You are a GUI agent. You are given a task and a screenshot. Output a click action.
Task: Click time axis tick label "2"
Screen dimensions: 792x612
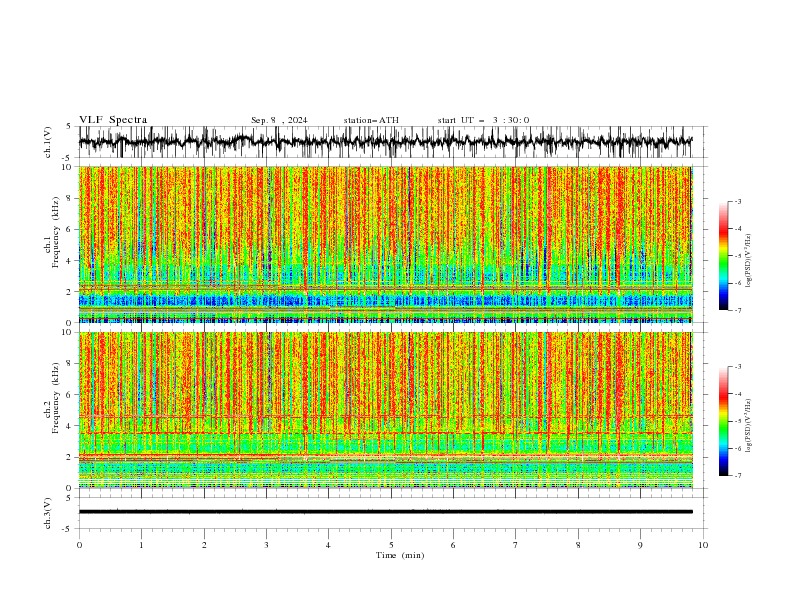(x=204, y=545)
